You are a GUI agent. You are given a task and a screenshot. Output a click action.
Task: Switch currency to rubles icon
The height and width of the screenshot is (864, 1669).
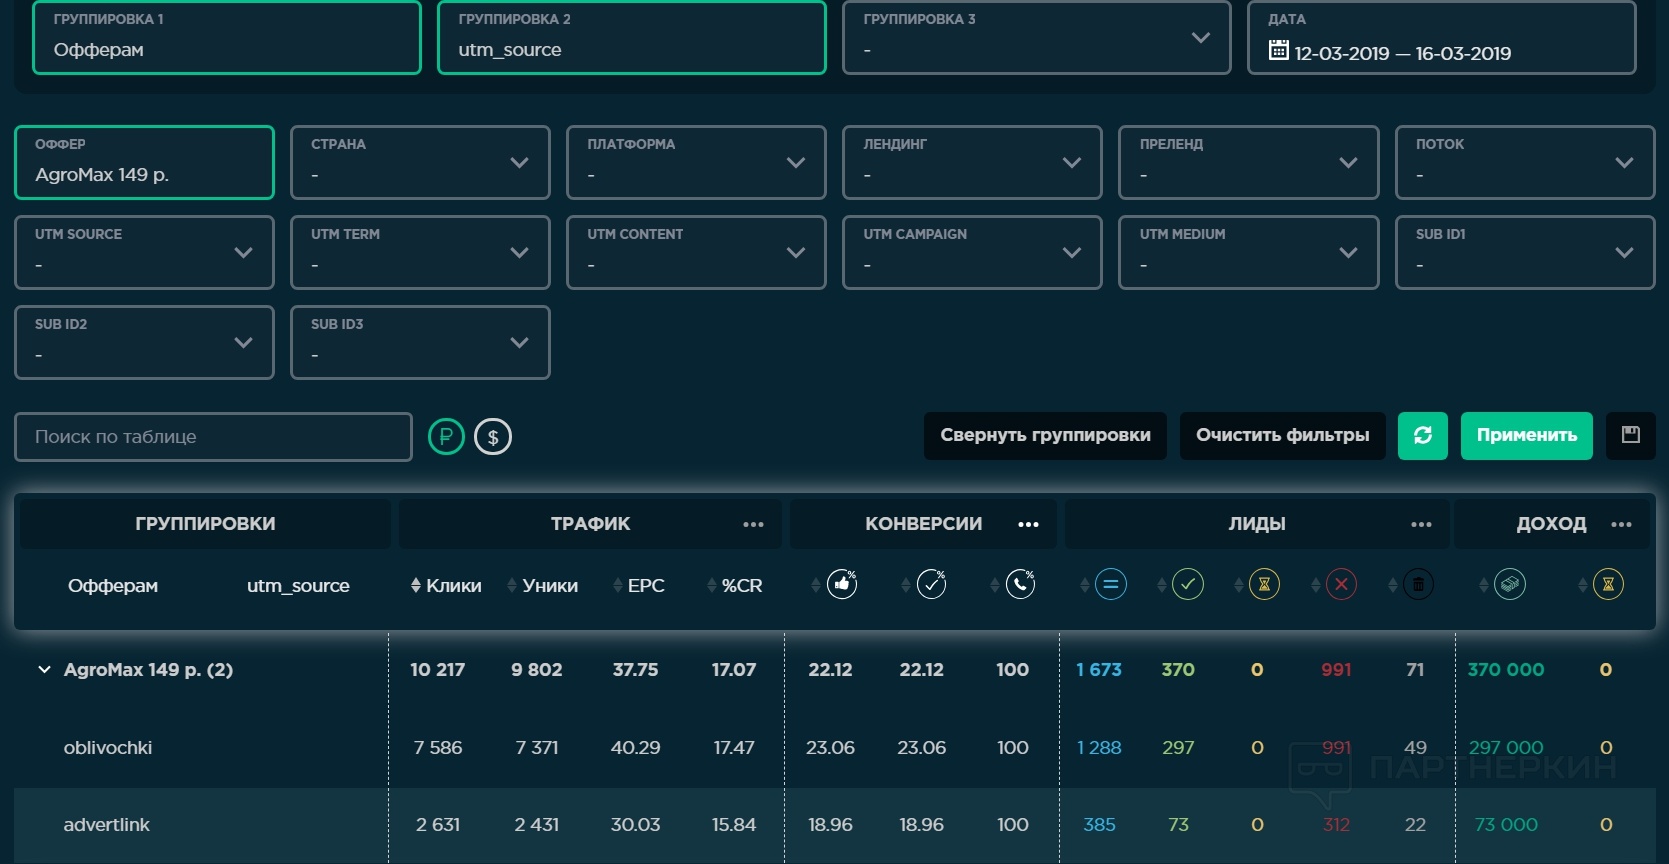[x=446, y=437]
